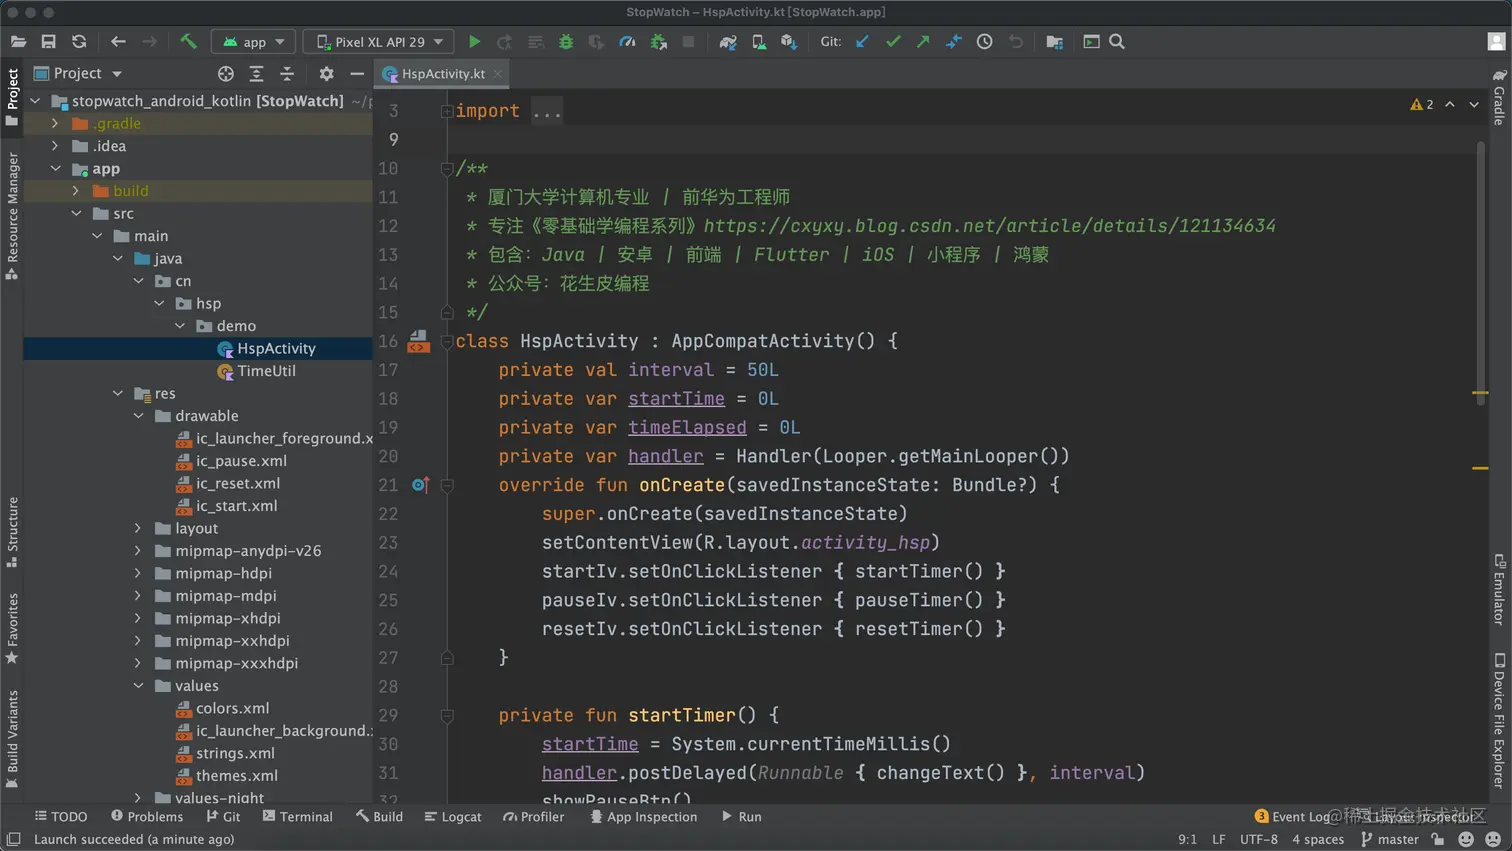Click the master git branch widget
The width and height of the screenshot is (1512, 851).
(1389, 840)
